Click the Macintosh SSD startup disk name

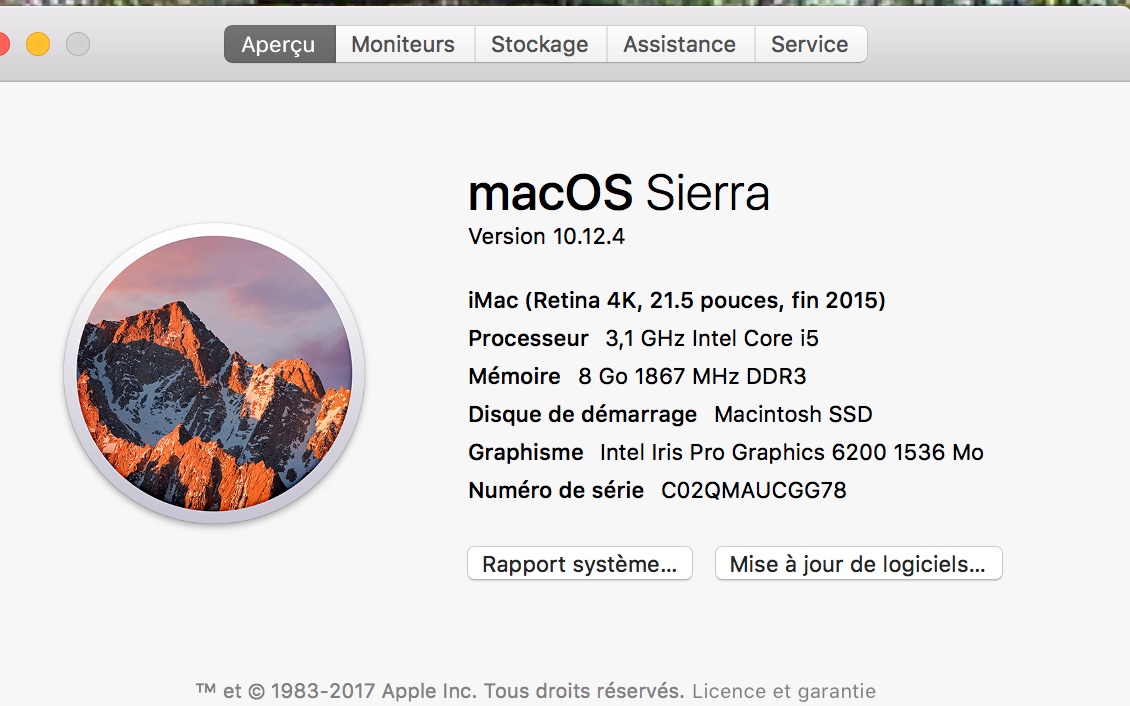tap(793, 414)
